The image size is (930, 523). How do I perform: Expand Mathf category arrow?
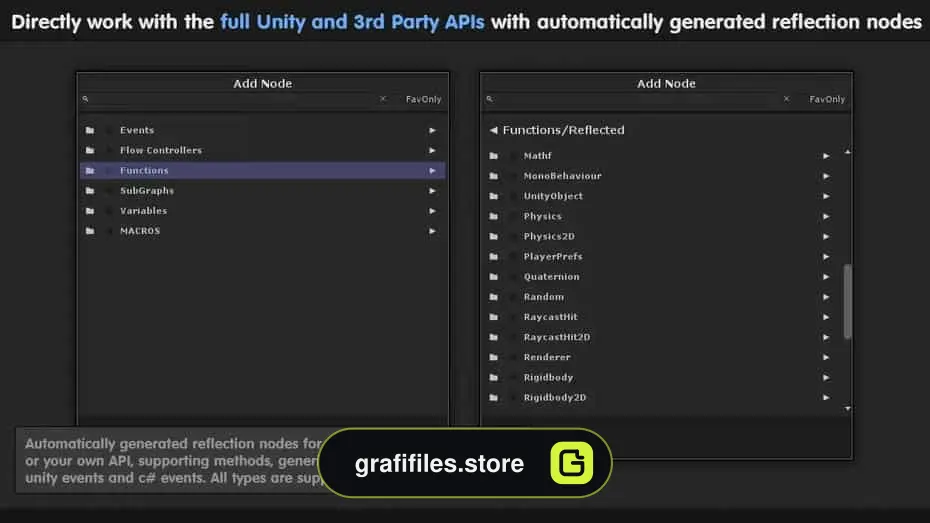pyautogui.click(x=826, y=156)
